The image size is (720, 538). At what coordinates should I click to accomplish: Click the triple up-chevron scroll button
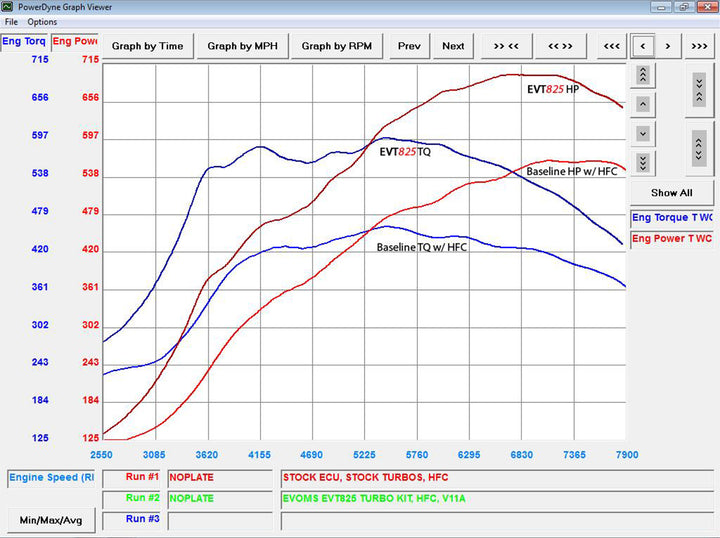[643, 75]
